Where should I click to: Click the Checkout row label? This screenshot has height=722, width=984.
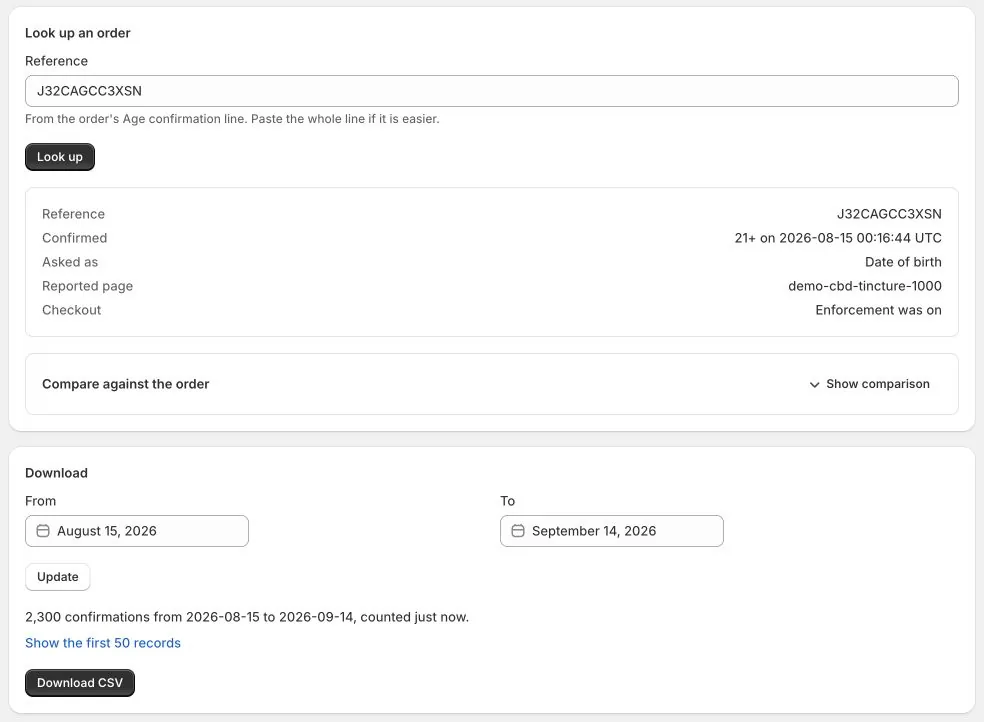(x=72, y=310)
